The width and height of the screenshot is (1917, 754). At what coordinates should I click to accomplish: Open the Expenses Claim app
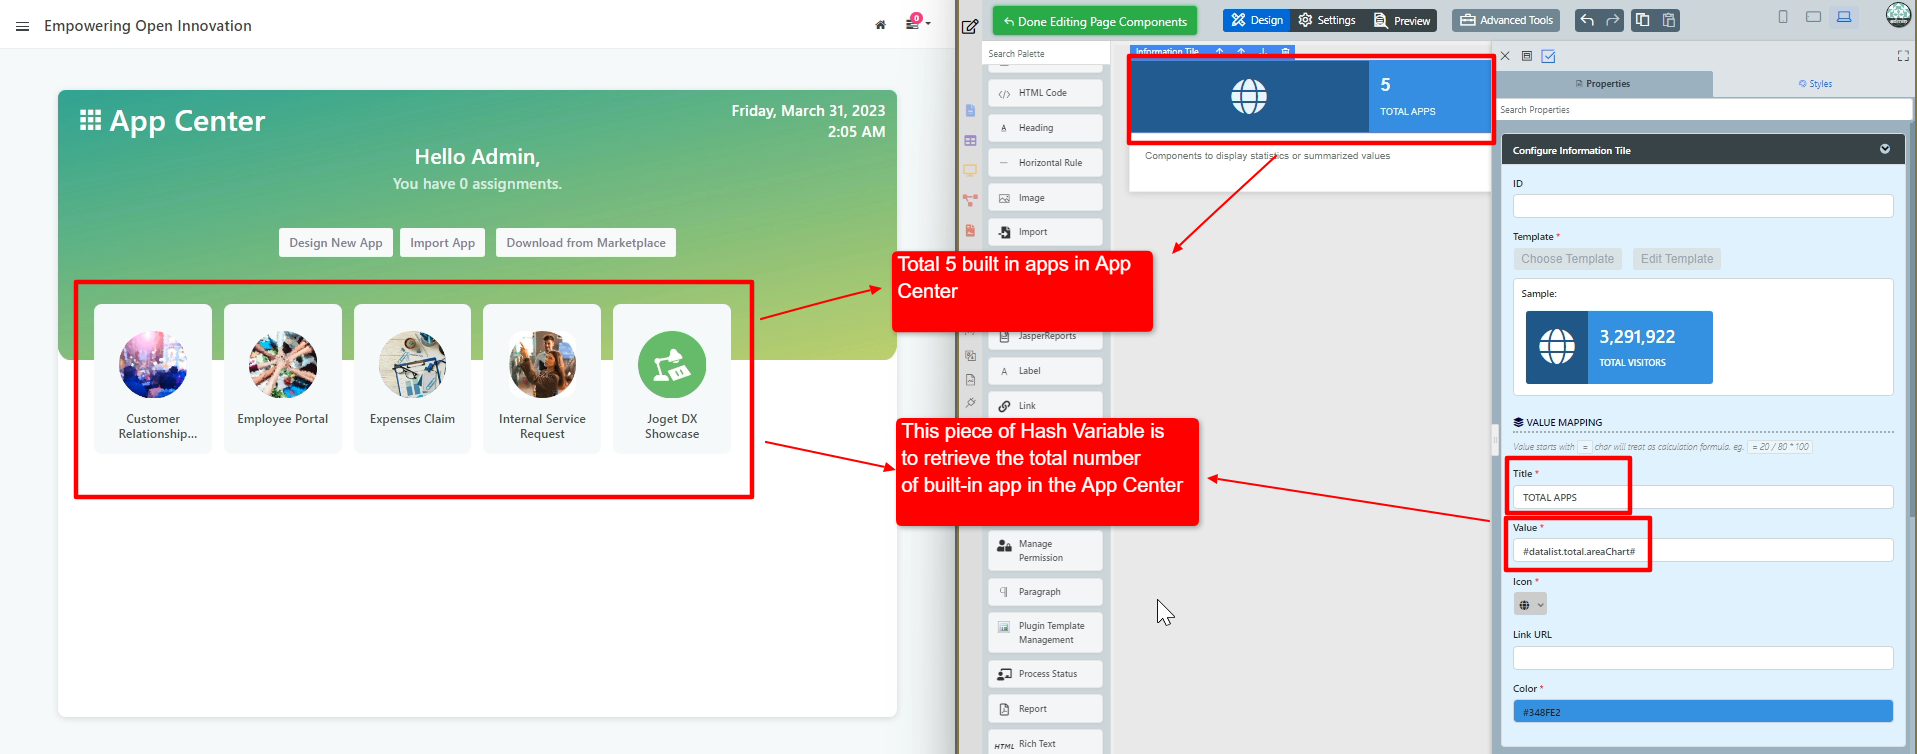coord(412,378)
